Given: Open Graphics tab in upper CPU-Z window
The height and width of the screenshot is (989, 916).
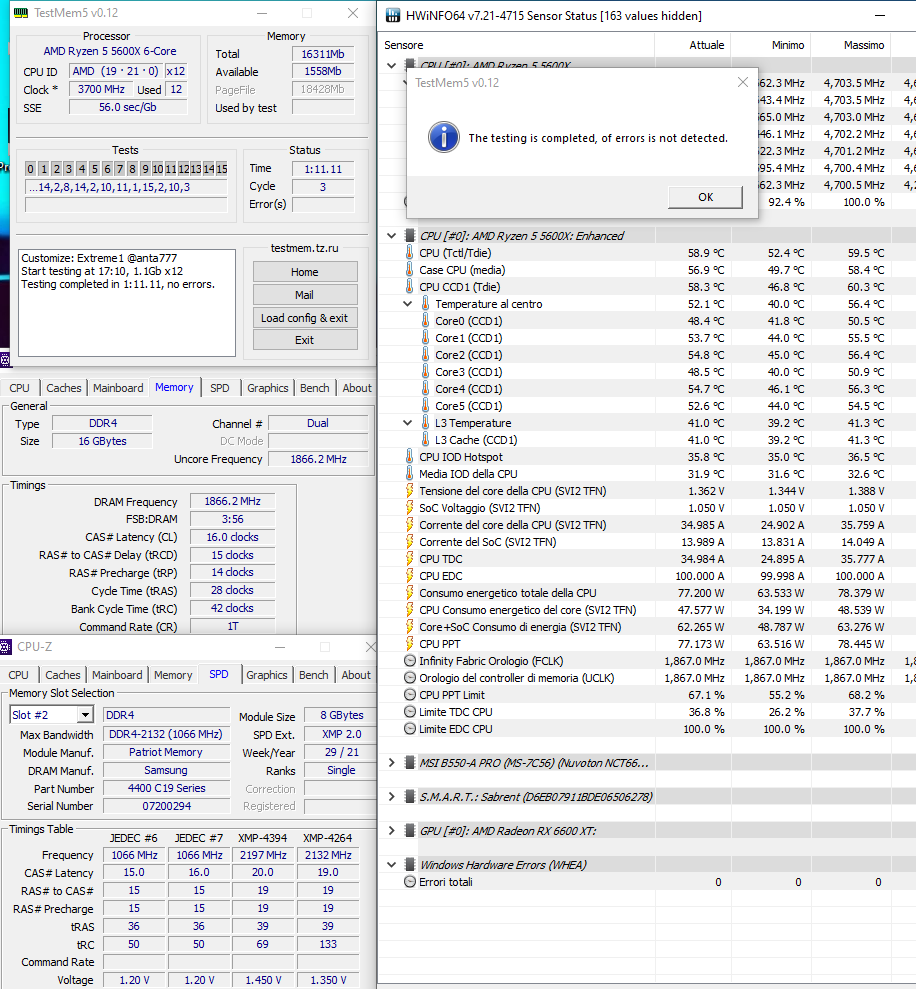Looking at the screenshot, I should [x=267, y=388].
